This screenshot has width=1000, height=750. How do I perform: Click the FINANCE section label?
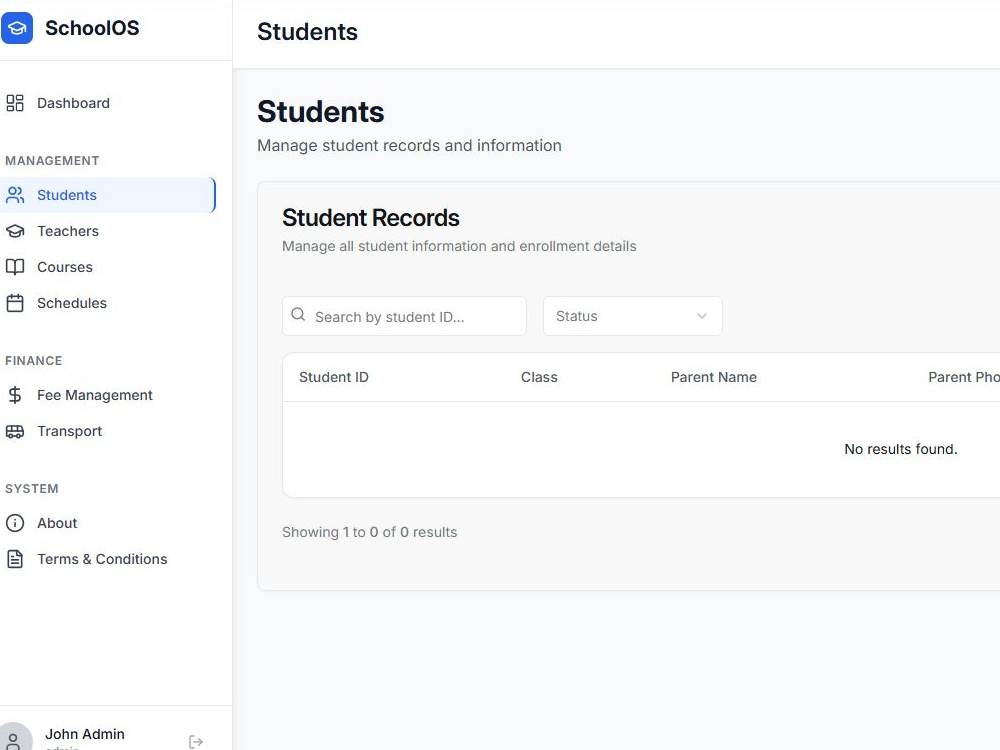click(x=34, y=361)
